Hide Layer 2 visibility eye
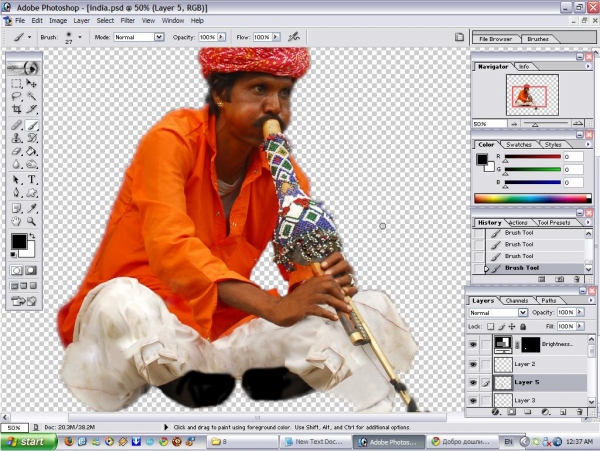 [473, 364]
